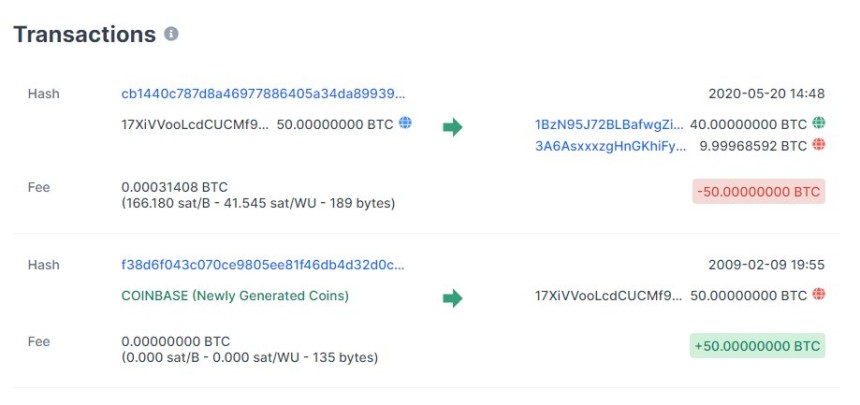Click red globe icon beside 50.00000000 BTC output

[x=818, y=295]
